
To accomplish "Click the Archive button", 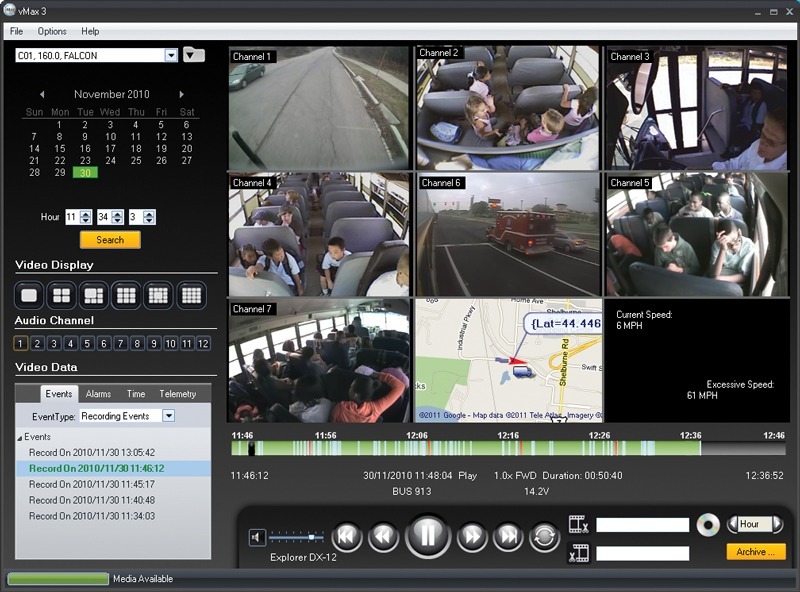I will (756, 552).
